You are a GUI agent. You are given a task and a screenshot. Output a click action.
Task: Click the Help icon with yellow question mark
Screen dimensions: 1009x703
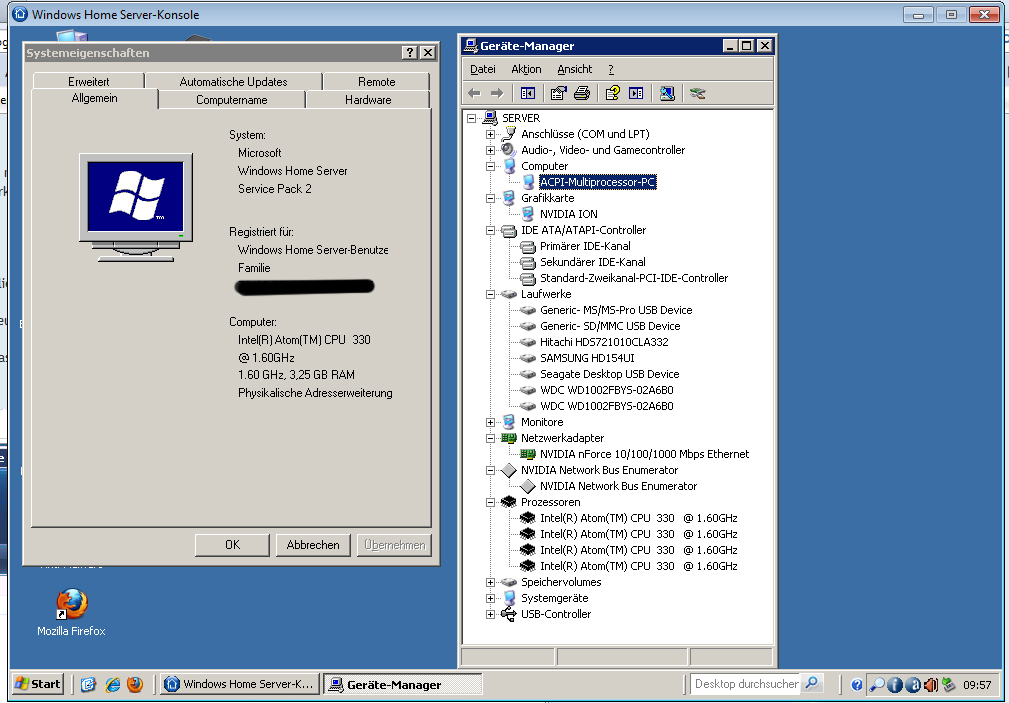(613, 94)
